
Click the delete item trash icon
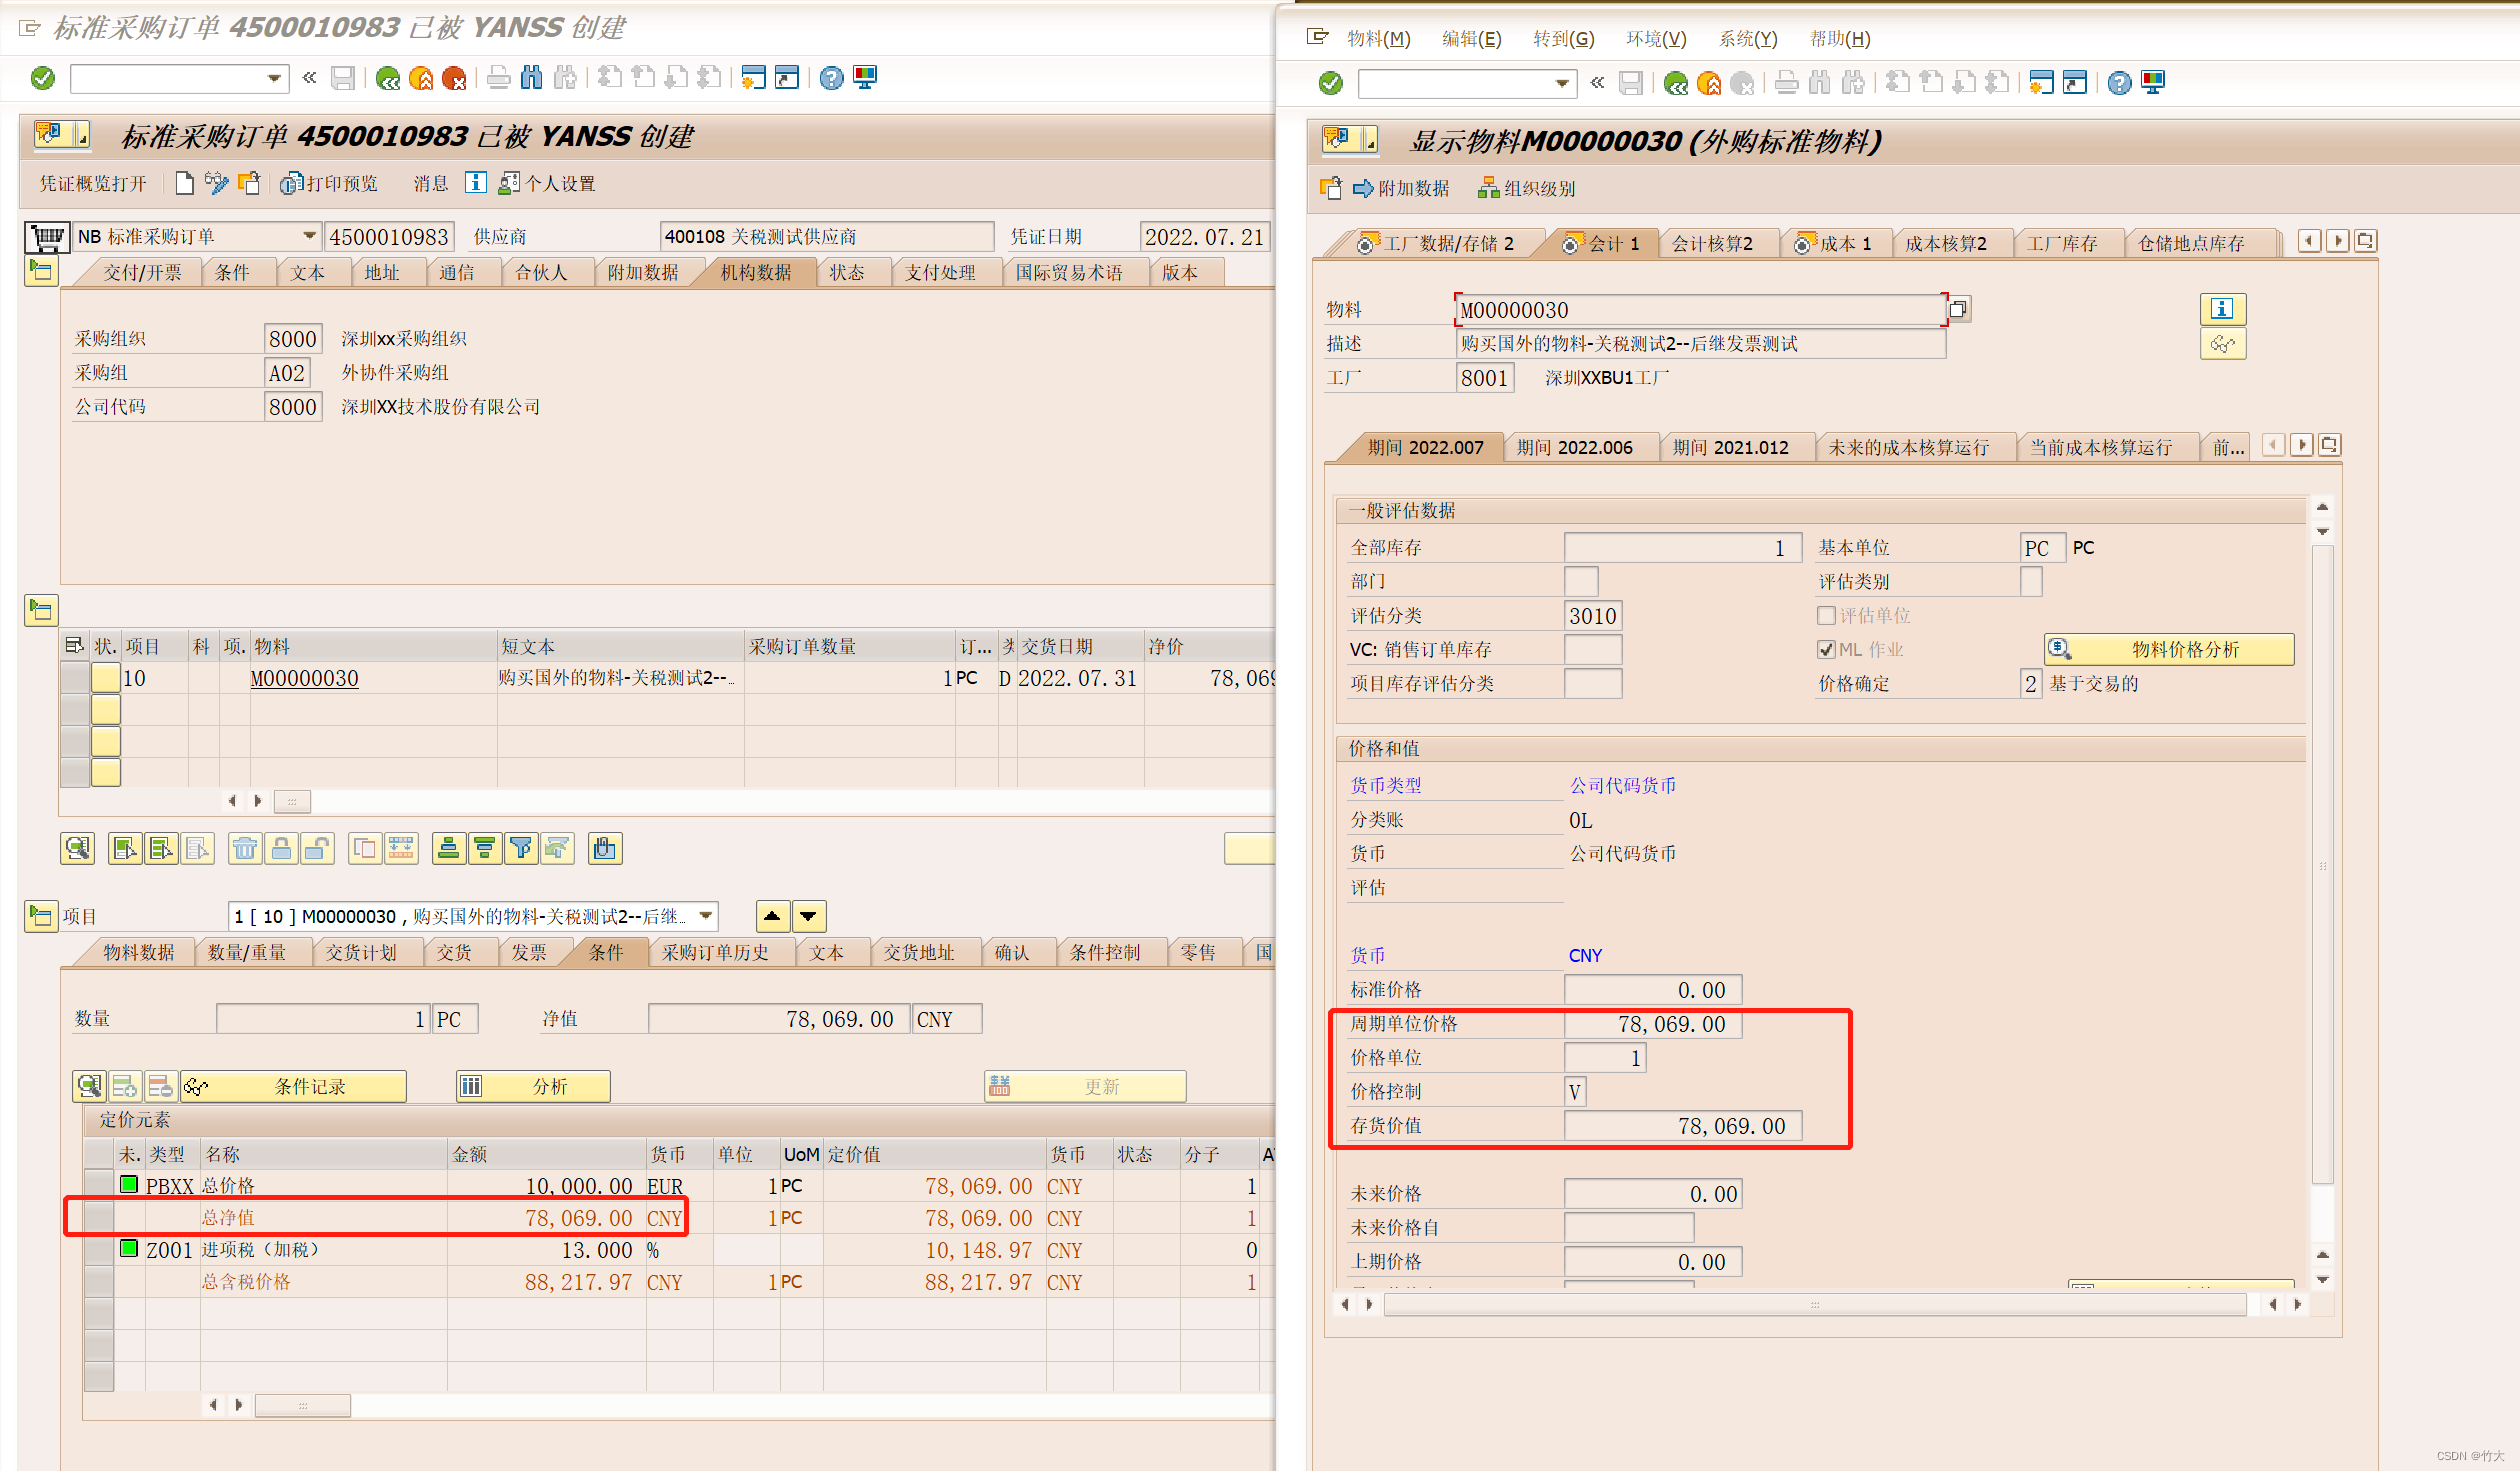click(245, 849)
